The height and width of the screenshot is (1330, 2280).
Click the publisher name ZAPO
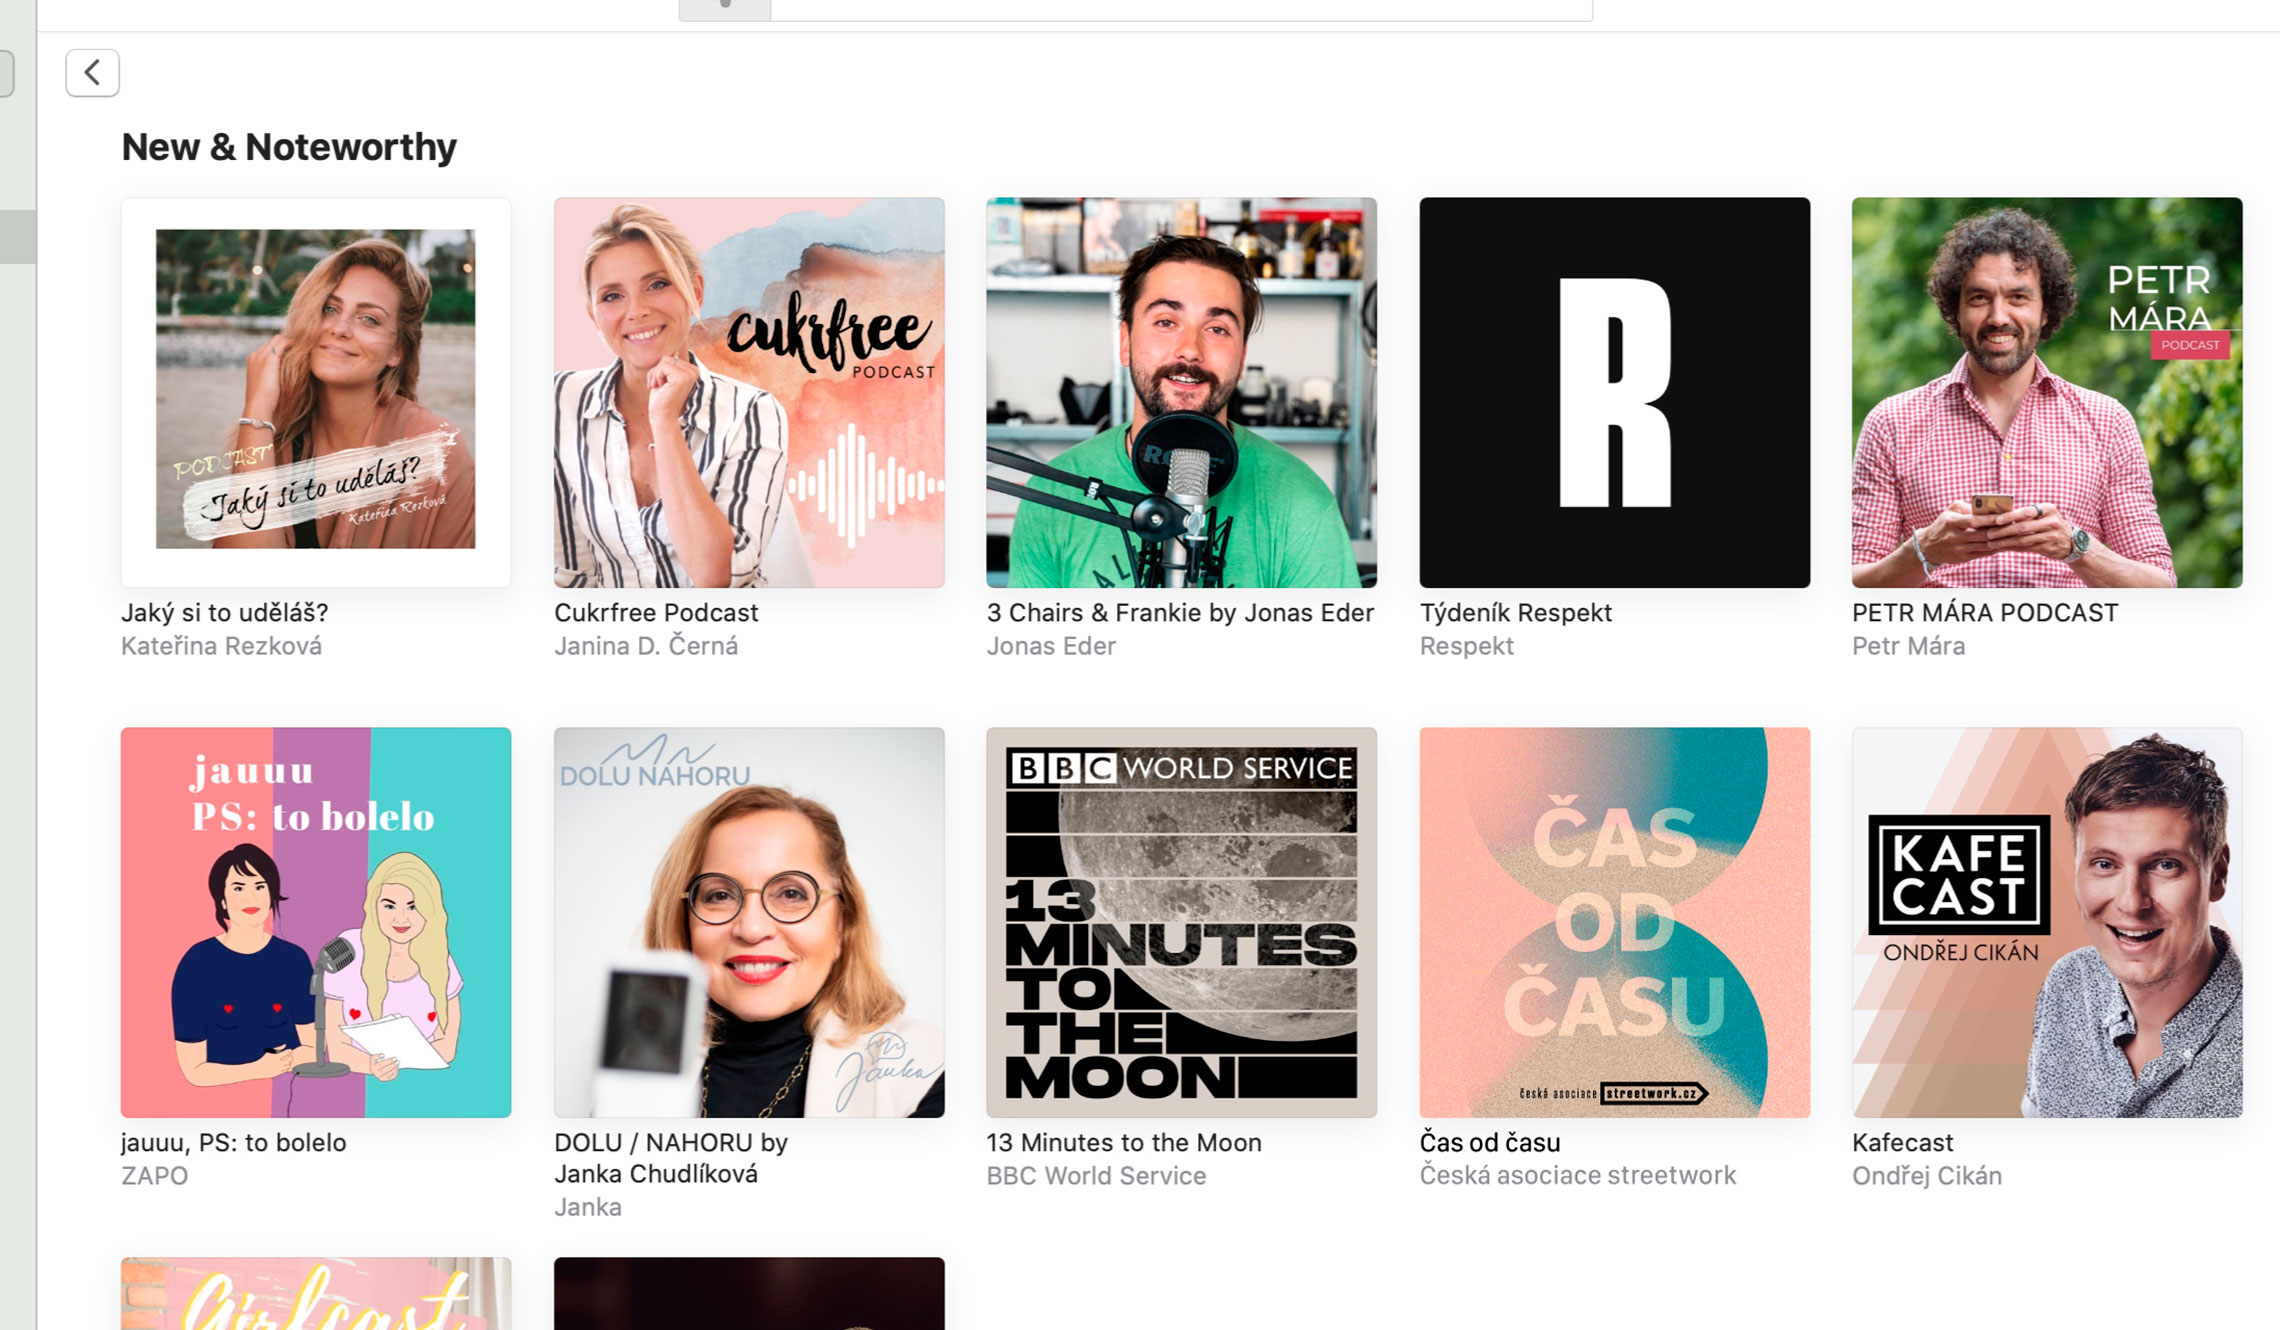[x=154, y=1175]
